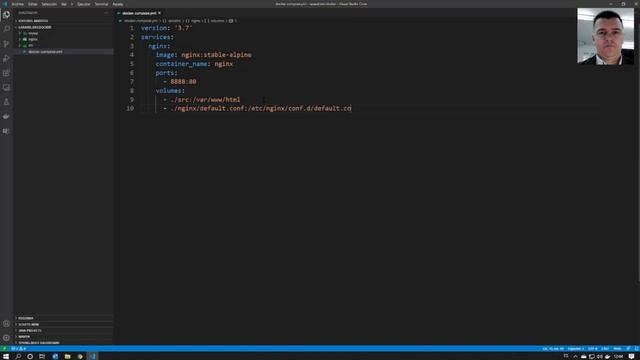Expand the Maven panel section
The image size is (640, 360).
(x=64, y=337)
